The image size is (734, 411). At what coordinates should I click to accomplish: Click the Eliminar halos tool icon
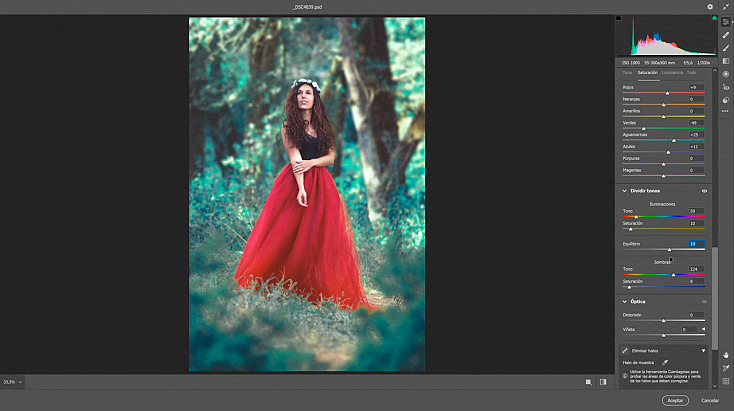point(625,351)
